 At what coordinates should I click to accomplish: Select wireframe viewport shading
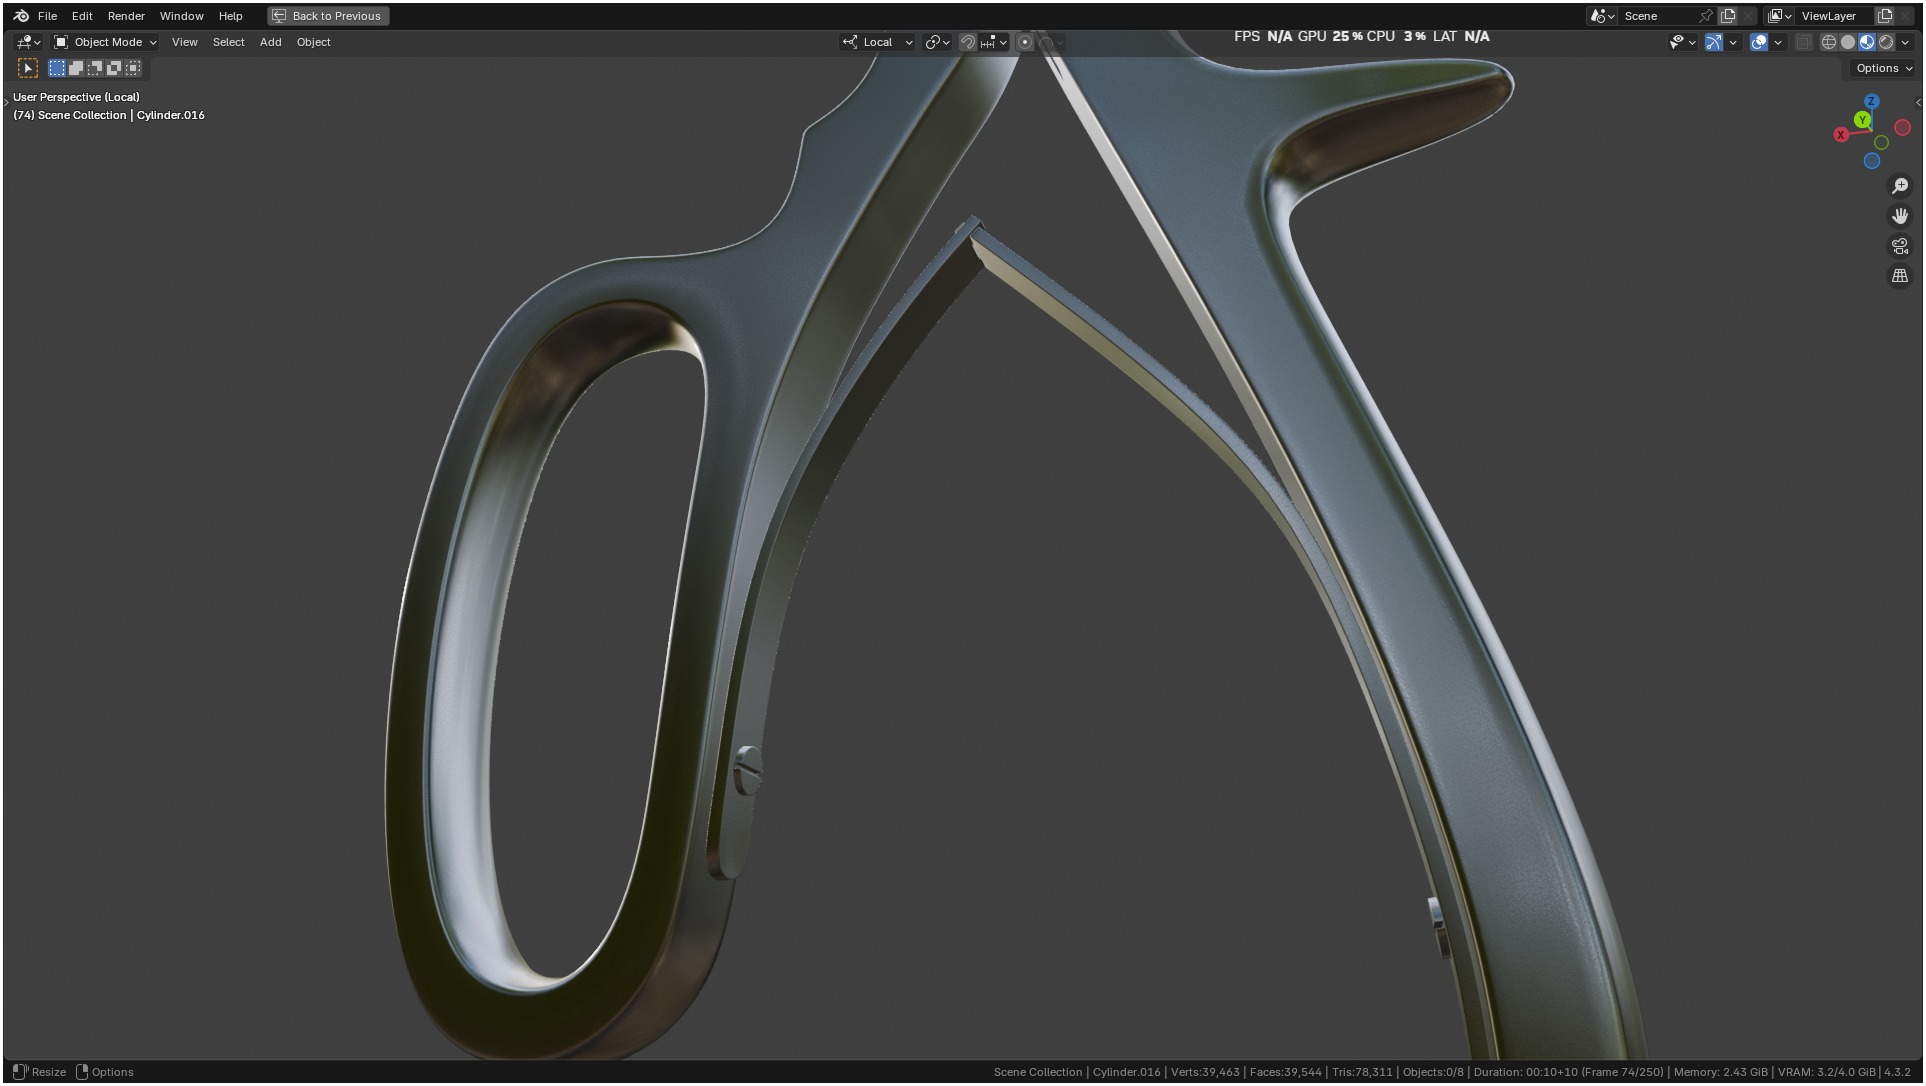pos(1829,42)
